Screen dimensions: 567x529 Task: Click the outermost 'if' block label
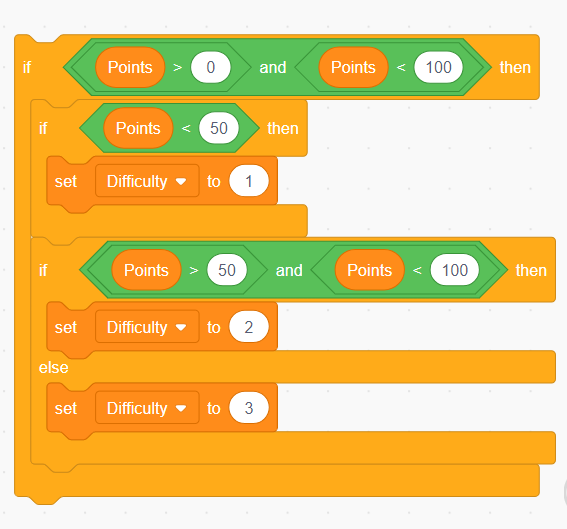click(27, 67)
